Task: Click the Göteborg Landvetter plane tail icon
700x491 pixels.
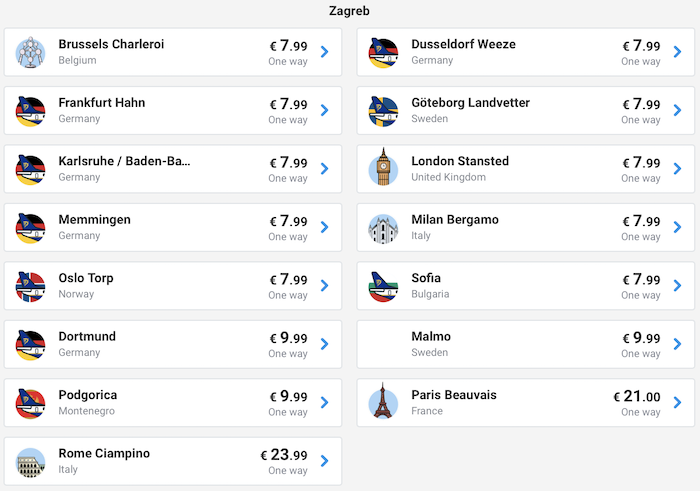Action: [x=384, y=110]
